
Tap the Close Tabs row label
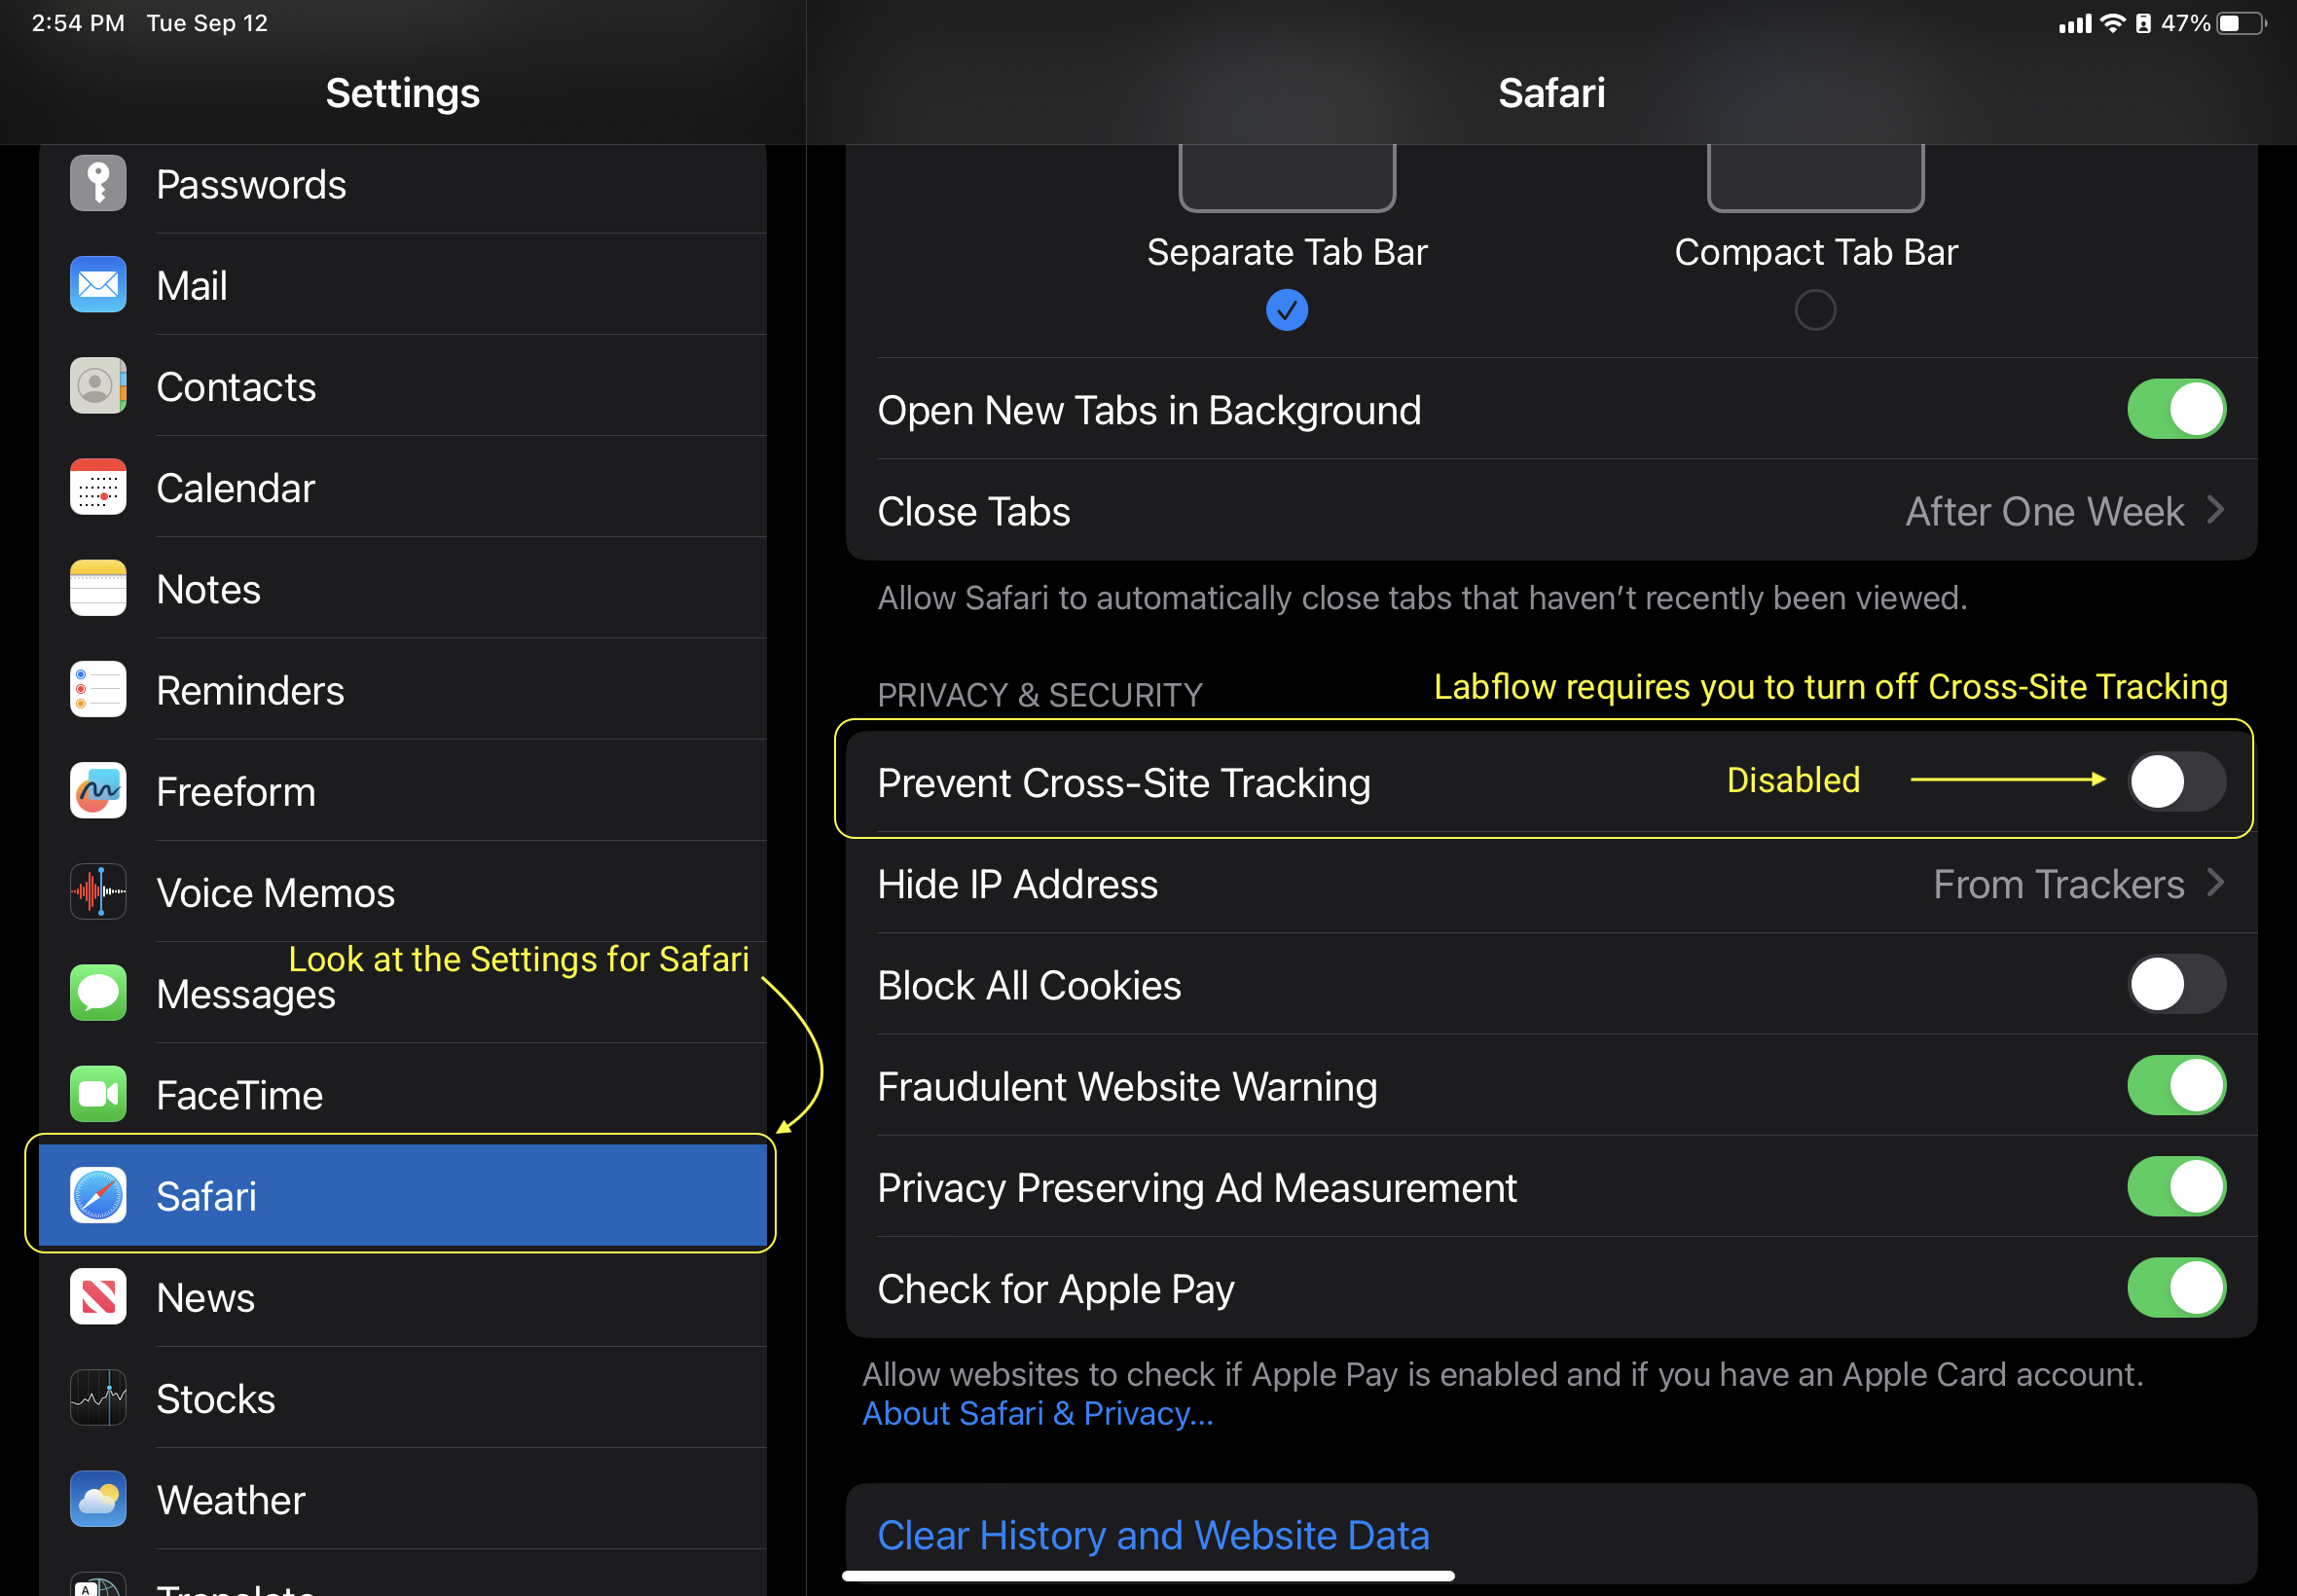973,512
